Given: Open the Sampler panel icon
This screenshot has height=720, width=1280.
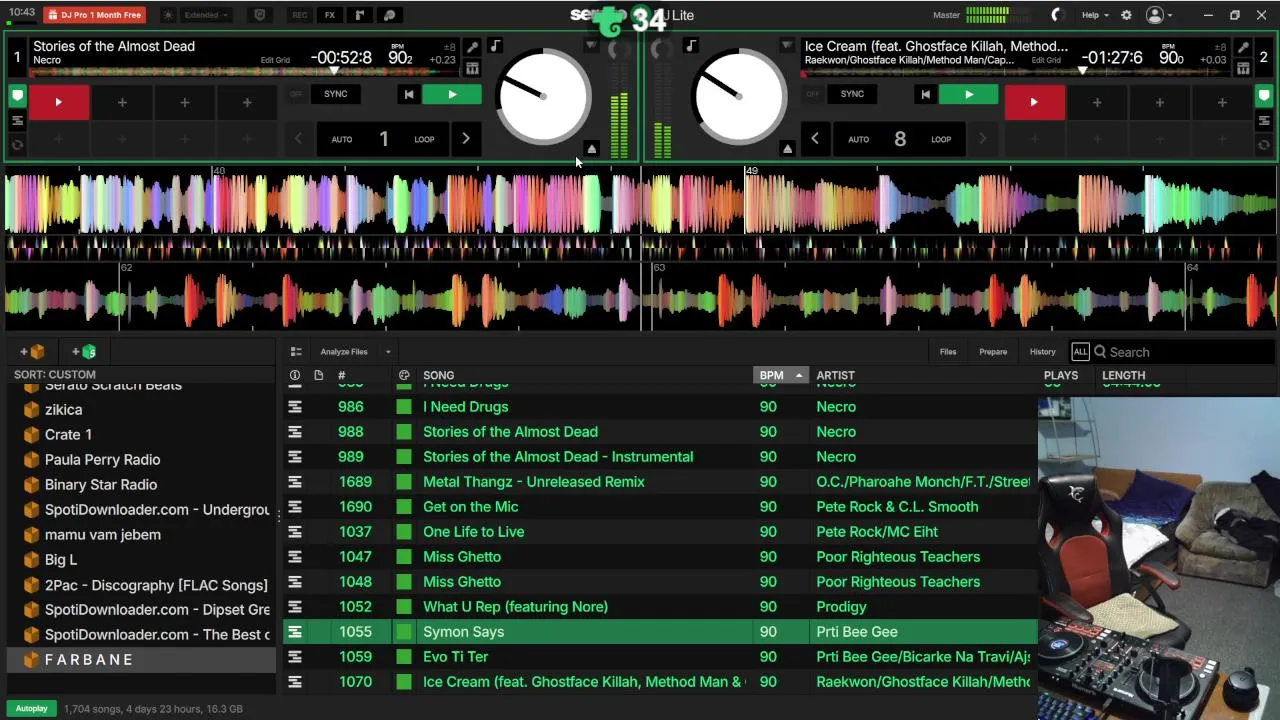Looking at the screenshot, I should coord(360,15).
